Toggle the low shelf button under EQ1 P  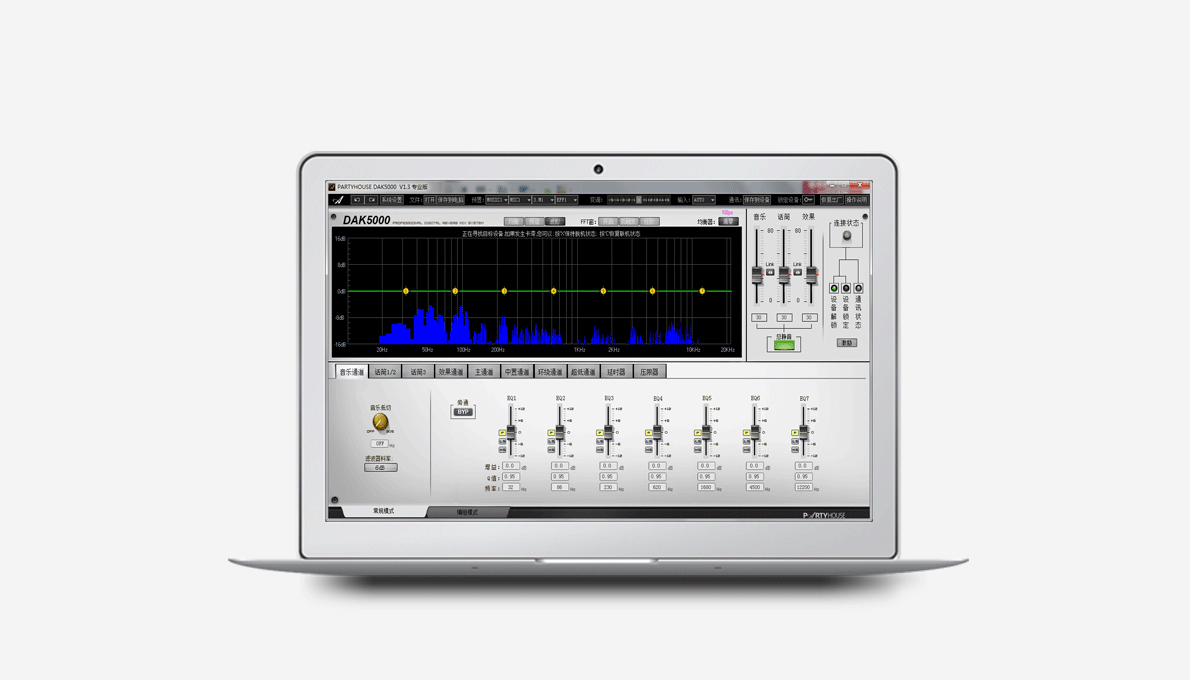[x=502, y=441]
